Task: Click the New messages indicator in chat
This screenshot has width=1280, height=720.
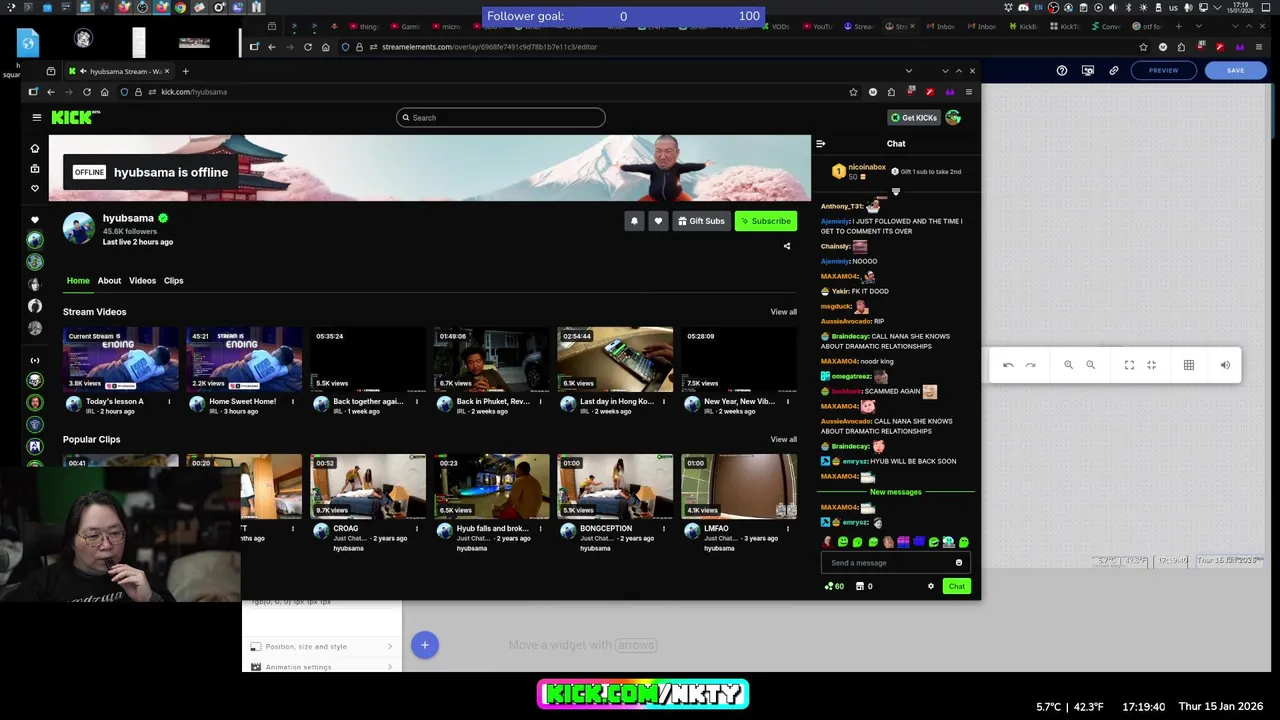Action: click(895, 492)
